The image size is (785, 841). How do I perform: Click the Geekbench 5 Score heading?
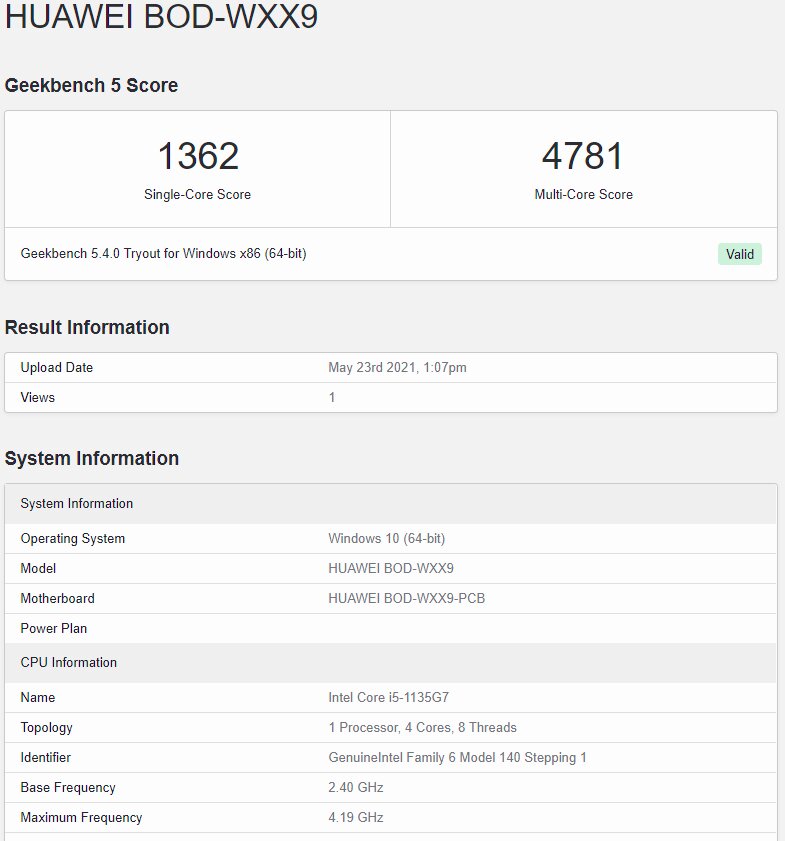tap(91, 85)
